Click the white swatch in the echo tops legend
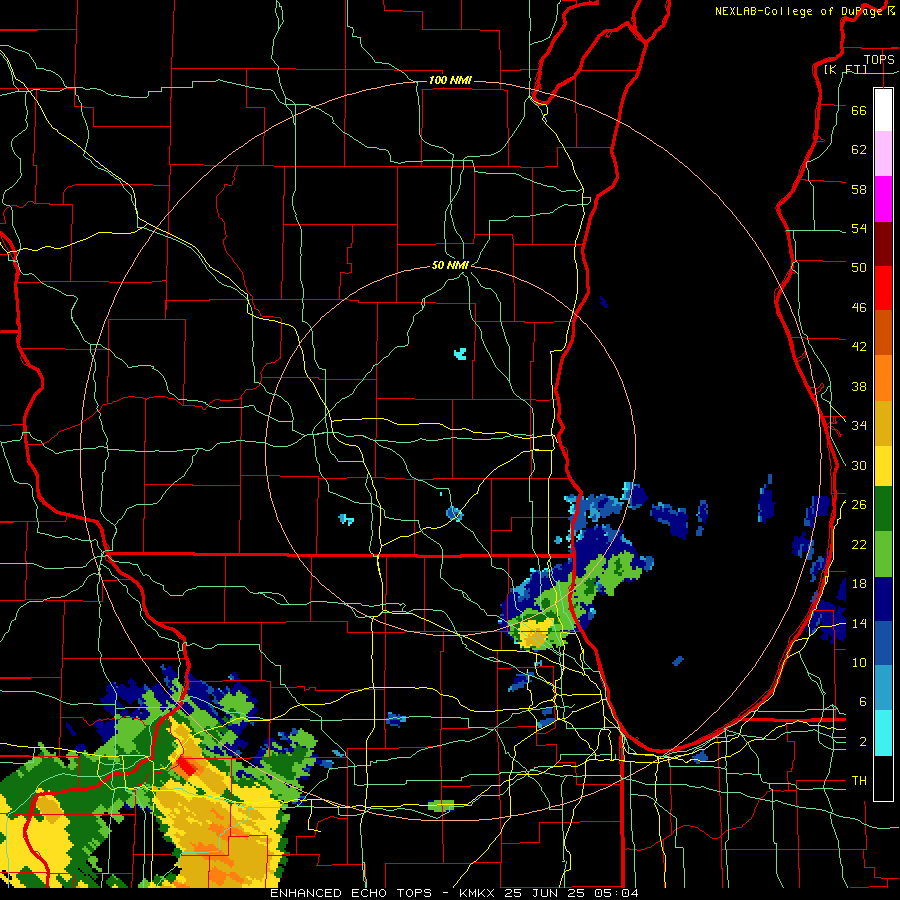900x900 pixels. [x=883, y=110]
